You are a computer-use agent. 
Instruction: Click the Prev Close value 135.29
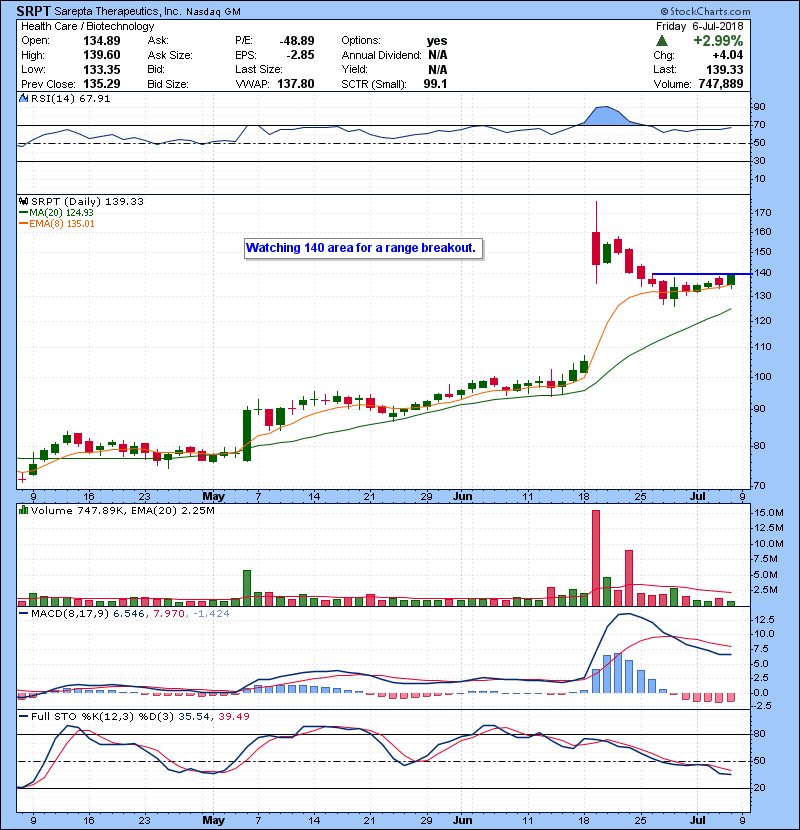point(102,84)
